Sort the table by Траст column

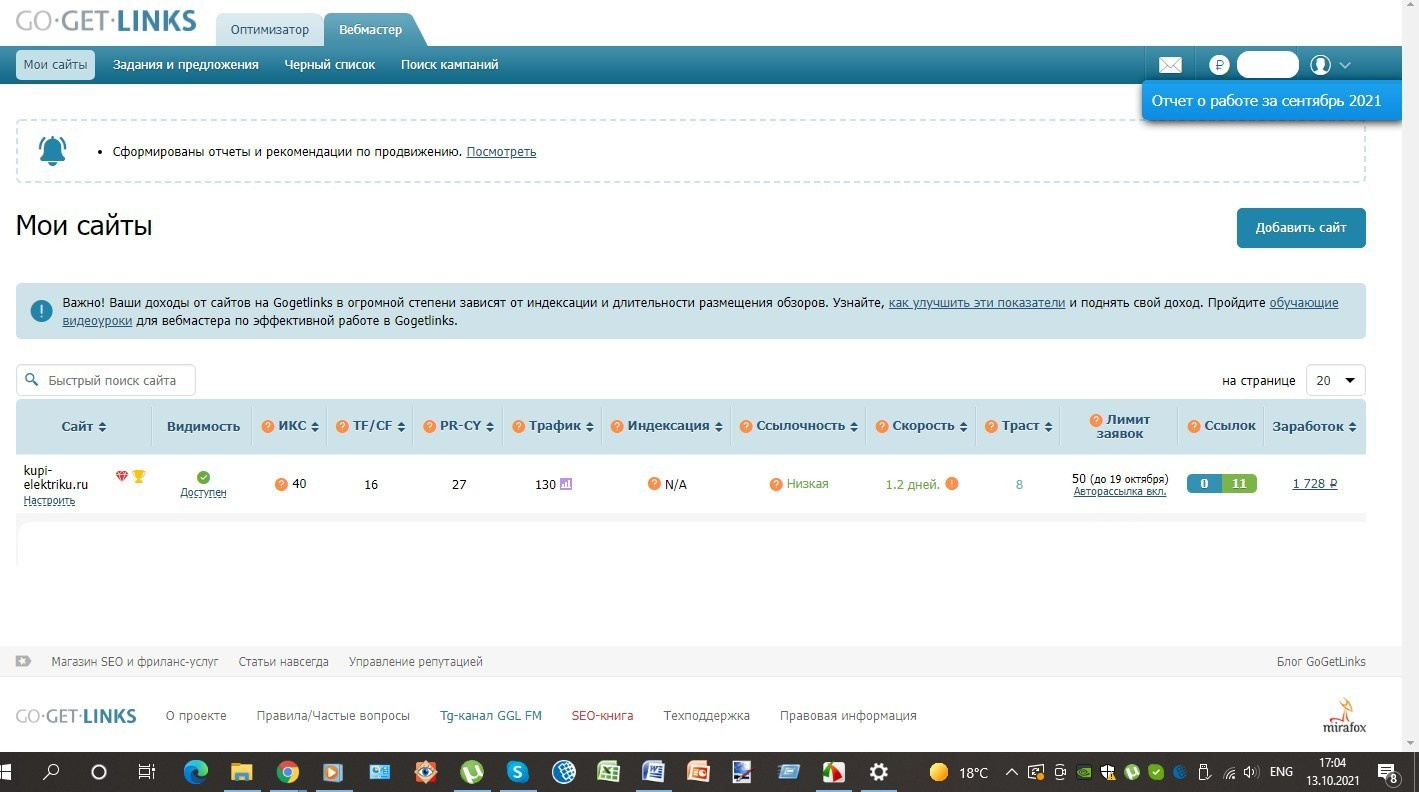[1049, 427]
